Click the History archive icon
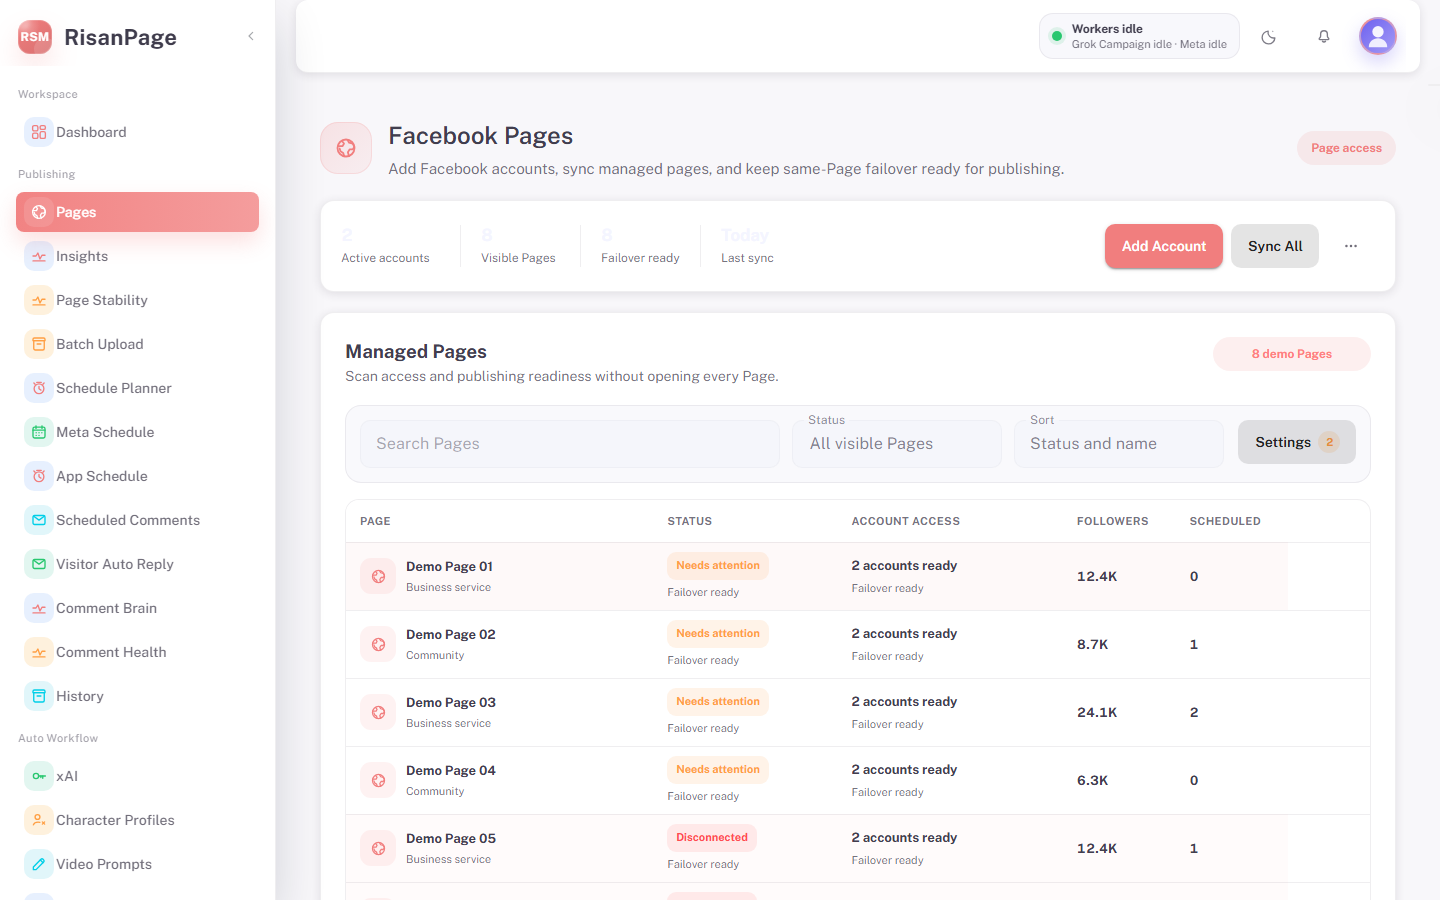The width and height of the screenshot is (1440, 900). (x=39, y=696)
